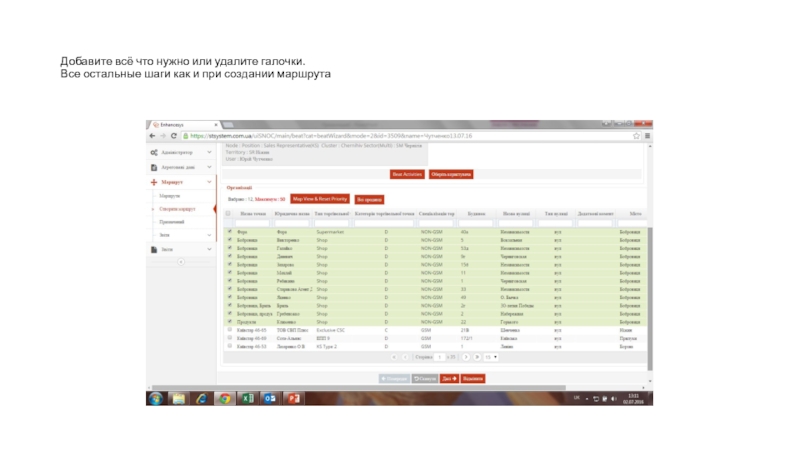Uncheck the Supermarket row checkbox
The width and height of the screenshot is (800, 450).
coord(231,232)
